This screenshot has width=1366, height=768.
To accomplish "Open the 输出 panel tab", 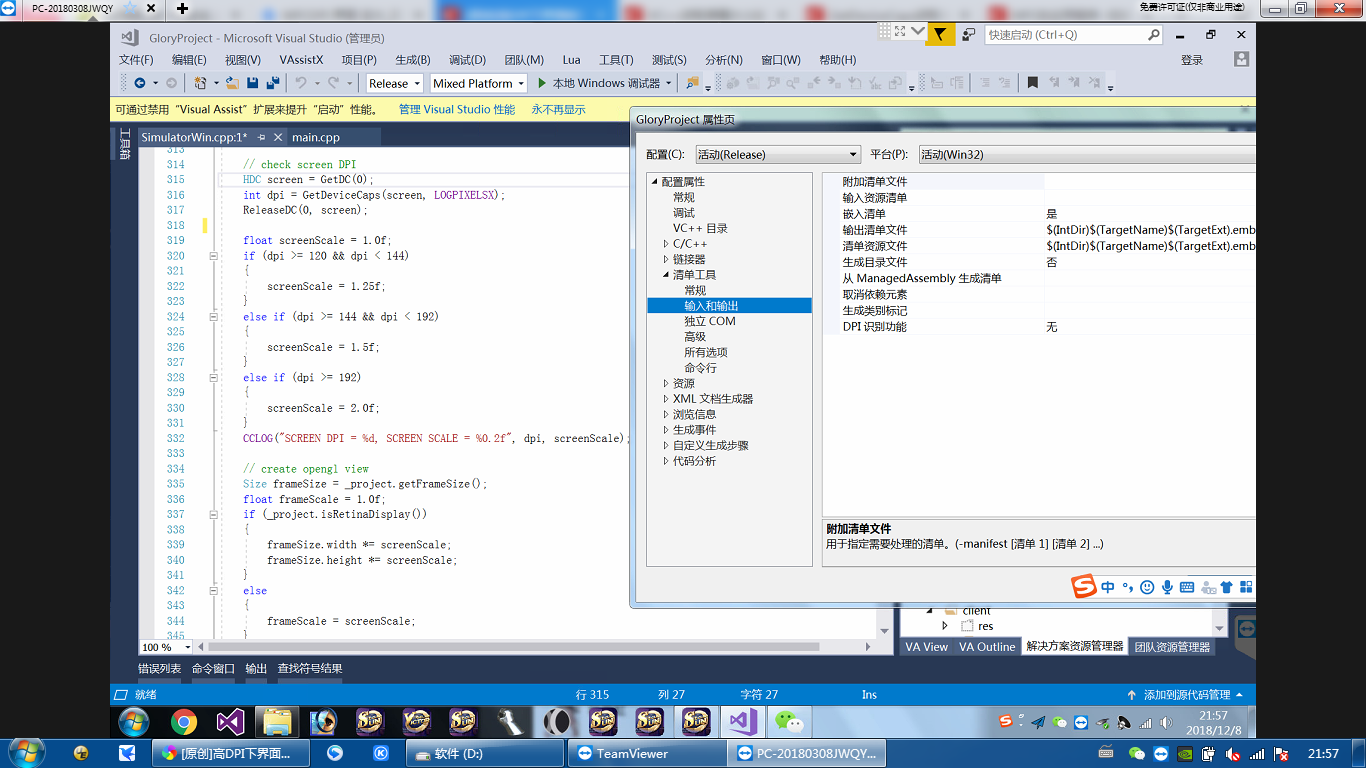I will [256, 669].
